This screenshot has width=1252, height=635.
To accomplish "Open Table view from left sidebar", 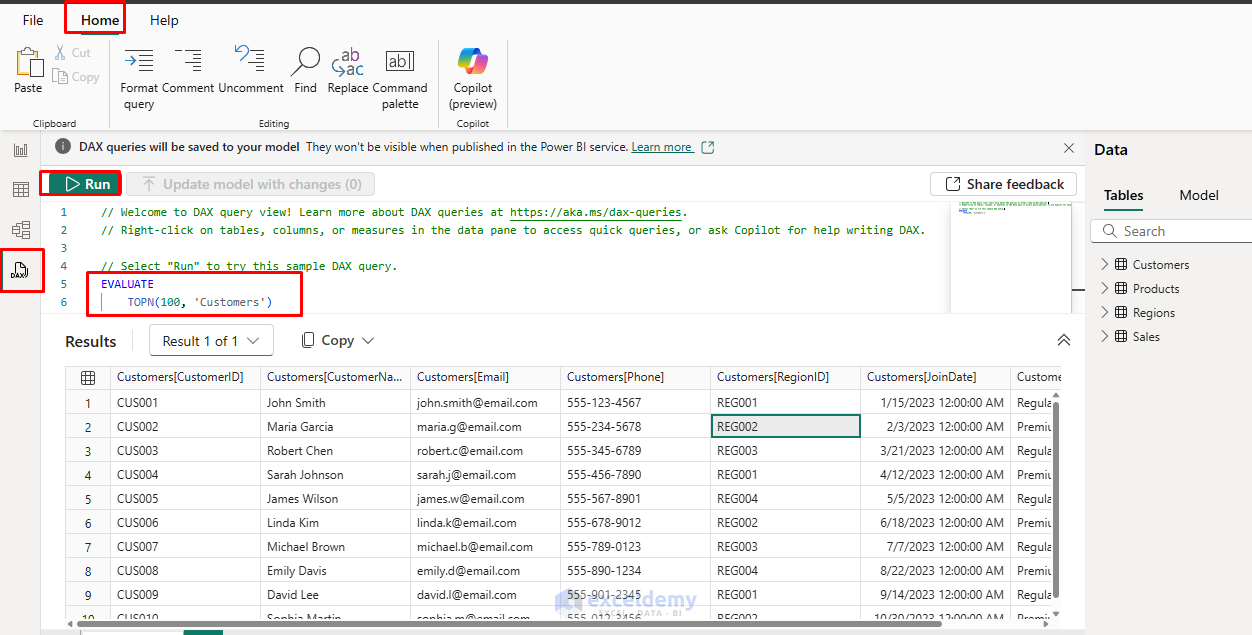I will (21, 190).
